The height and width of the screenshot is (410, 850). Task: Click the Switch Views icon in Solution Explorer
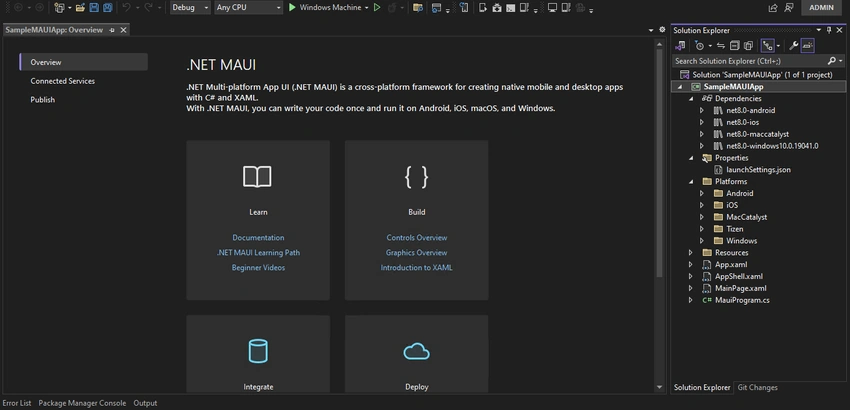pyautogui.click(x=680, y=46)
